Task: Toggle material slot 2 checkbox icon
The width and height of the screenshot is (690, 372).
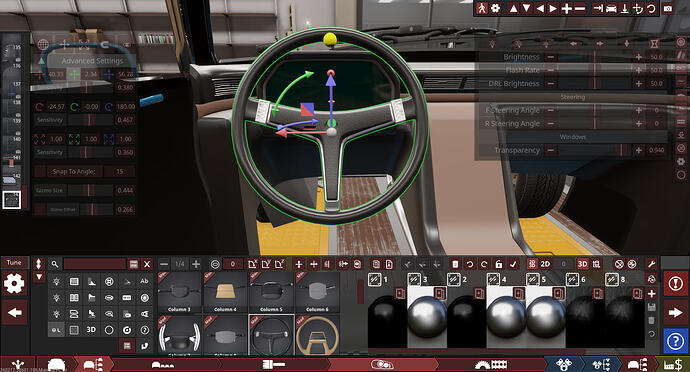Action: 454,279
